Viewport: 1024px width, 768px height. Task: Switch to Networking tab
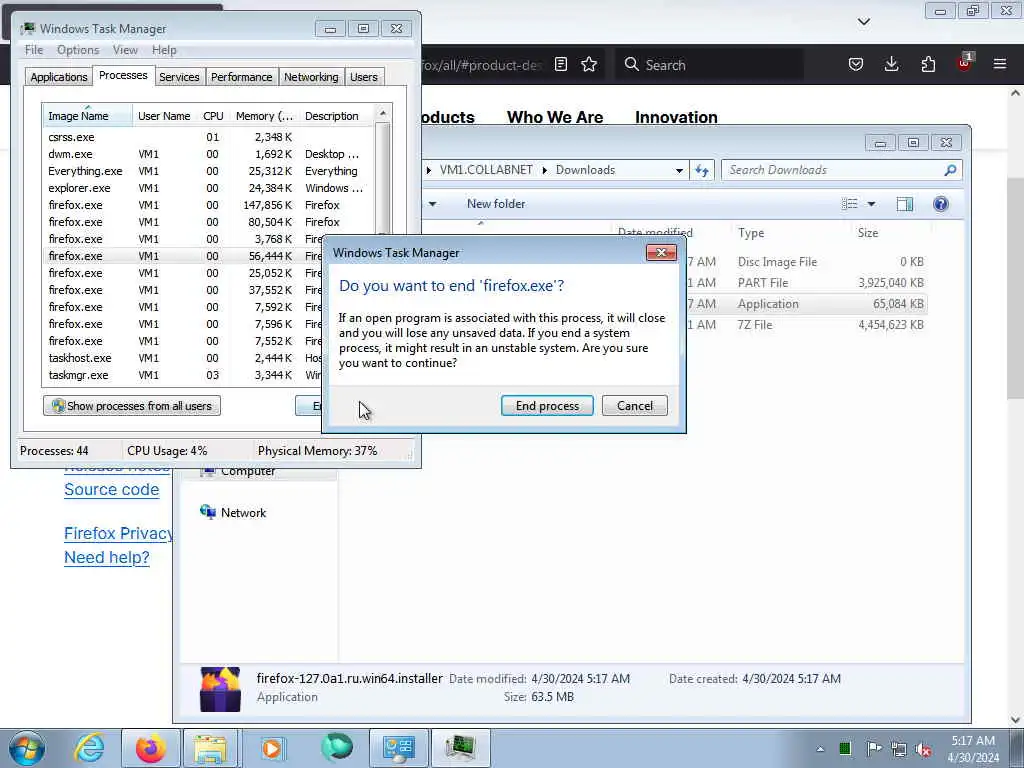(311, 76)
